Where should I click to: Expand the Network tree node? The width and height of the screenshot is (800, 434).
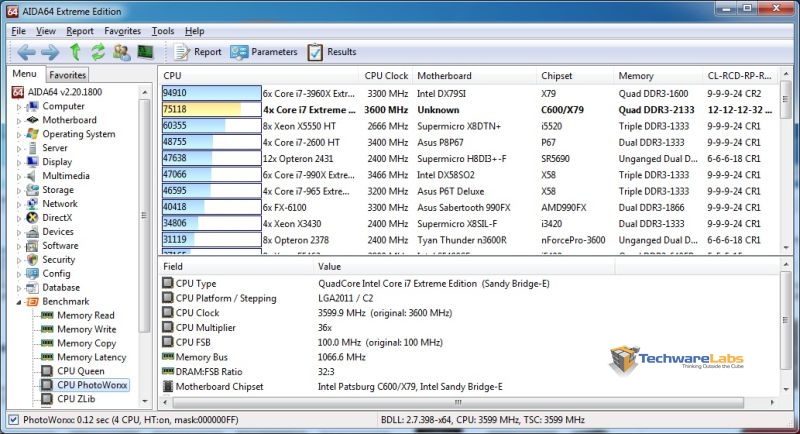click(x=19, y=205)
